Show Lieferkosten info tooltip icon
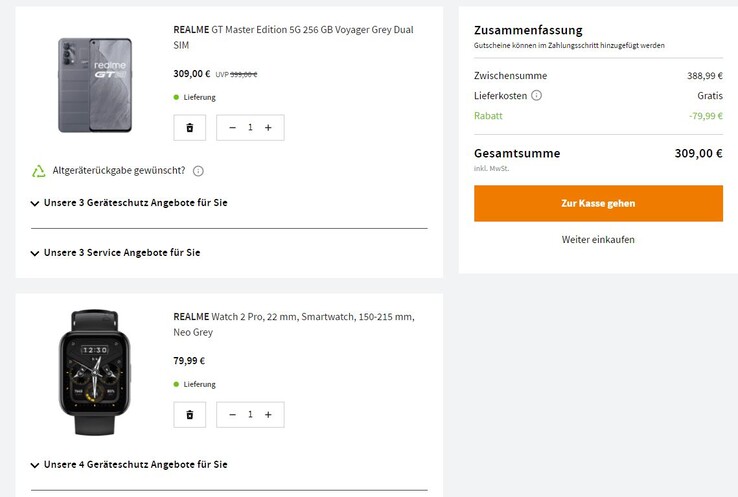738x497 pixels. pos(537,96)
